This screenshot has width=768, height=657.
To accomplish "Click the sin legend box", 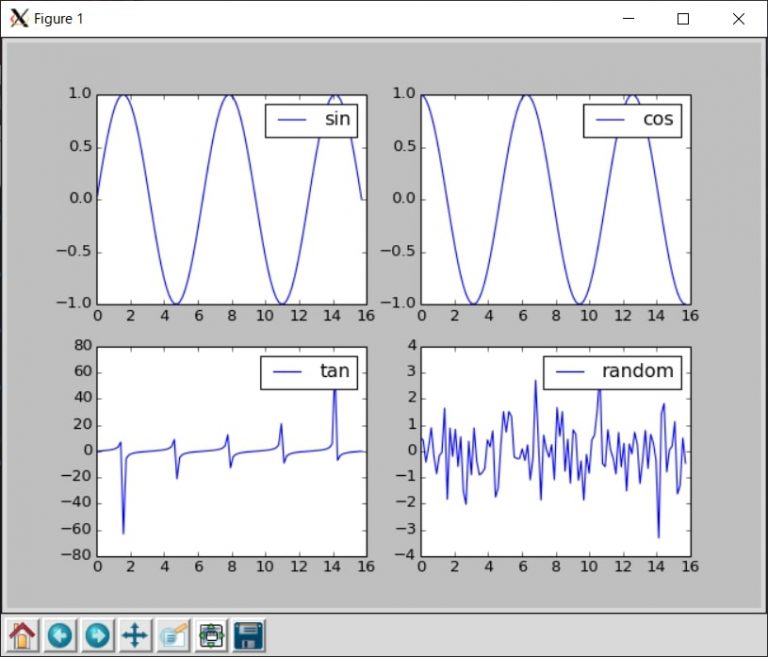I will click(x=312, y=121).
